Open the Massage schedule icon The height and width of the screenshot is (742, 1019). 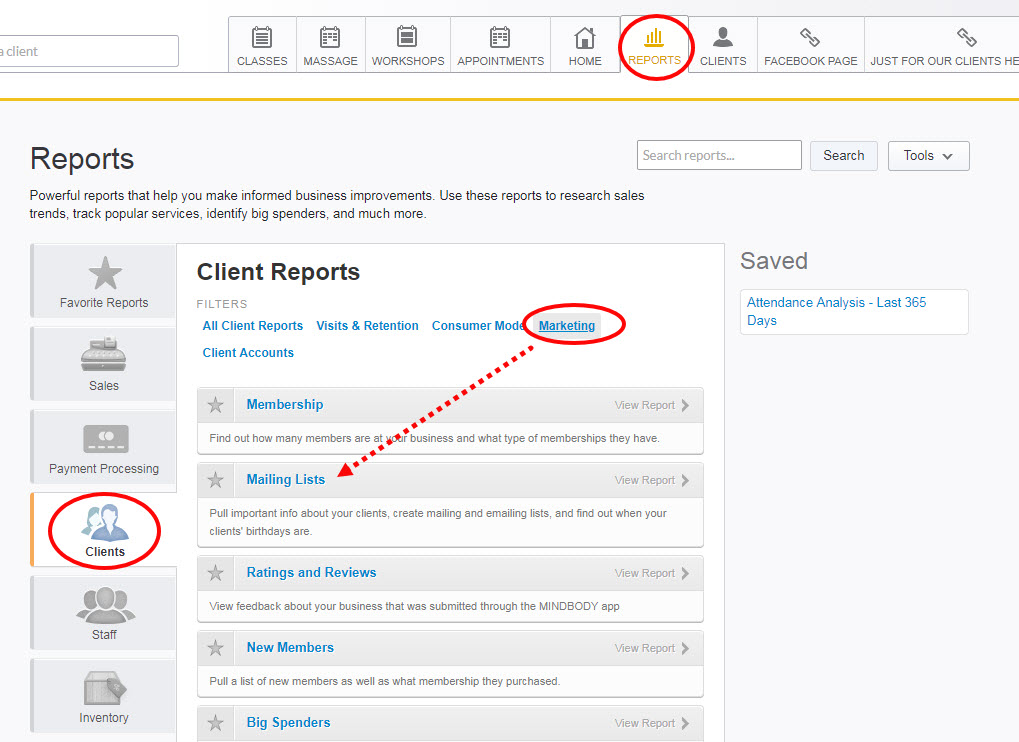(330, 38)
